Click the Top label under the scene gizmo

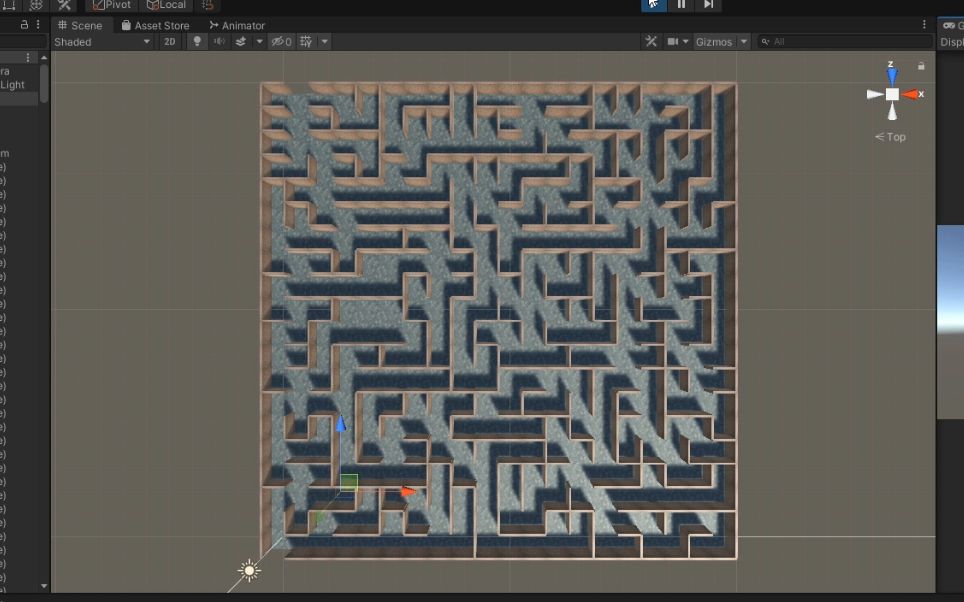tap(893, 137)
